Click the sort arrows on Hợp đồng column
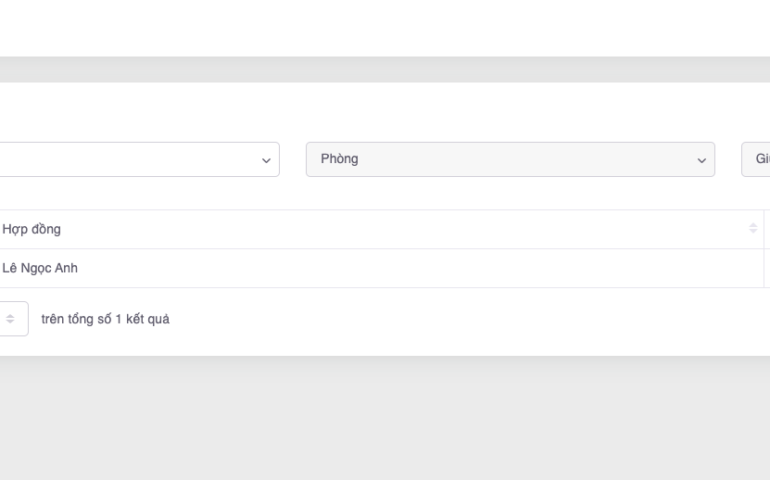770x480 pixels. pos(752,229)
